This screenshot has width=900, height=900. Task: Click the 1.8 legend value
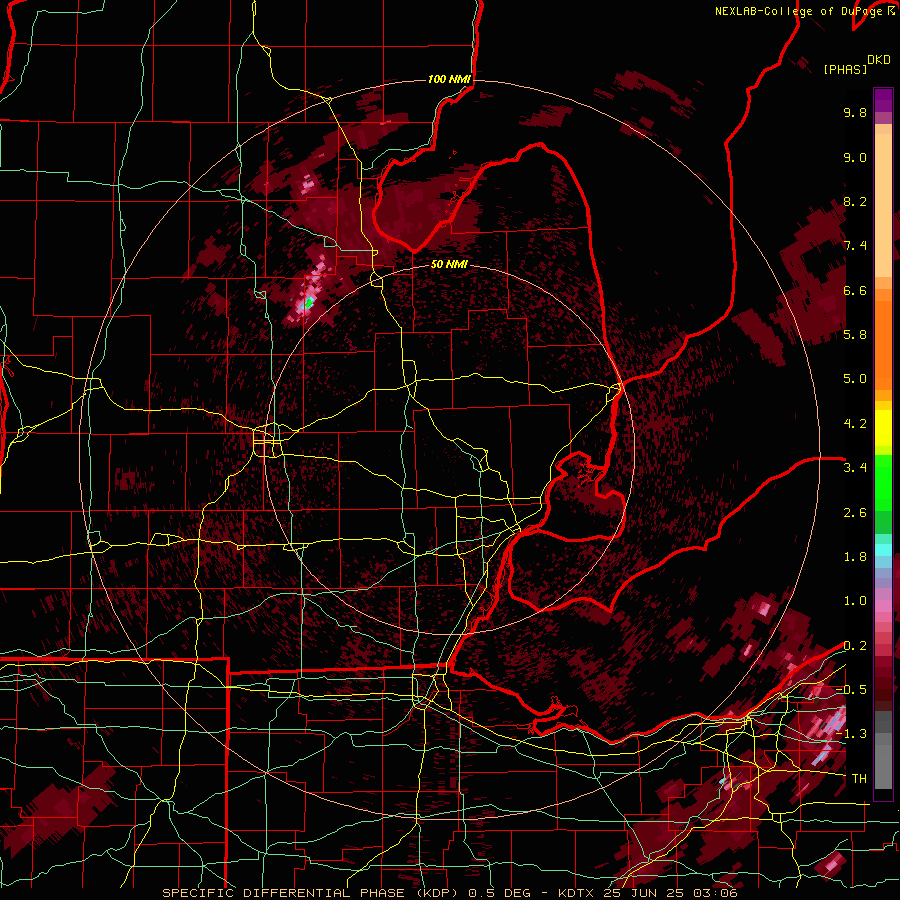[855, 557]
